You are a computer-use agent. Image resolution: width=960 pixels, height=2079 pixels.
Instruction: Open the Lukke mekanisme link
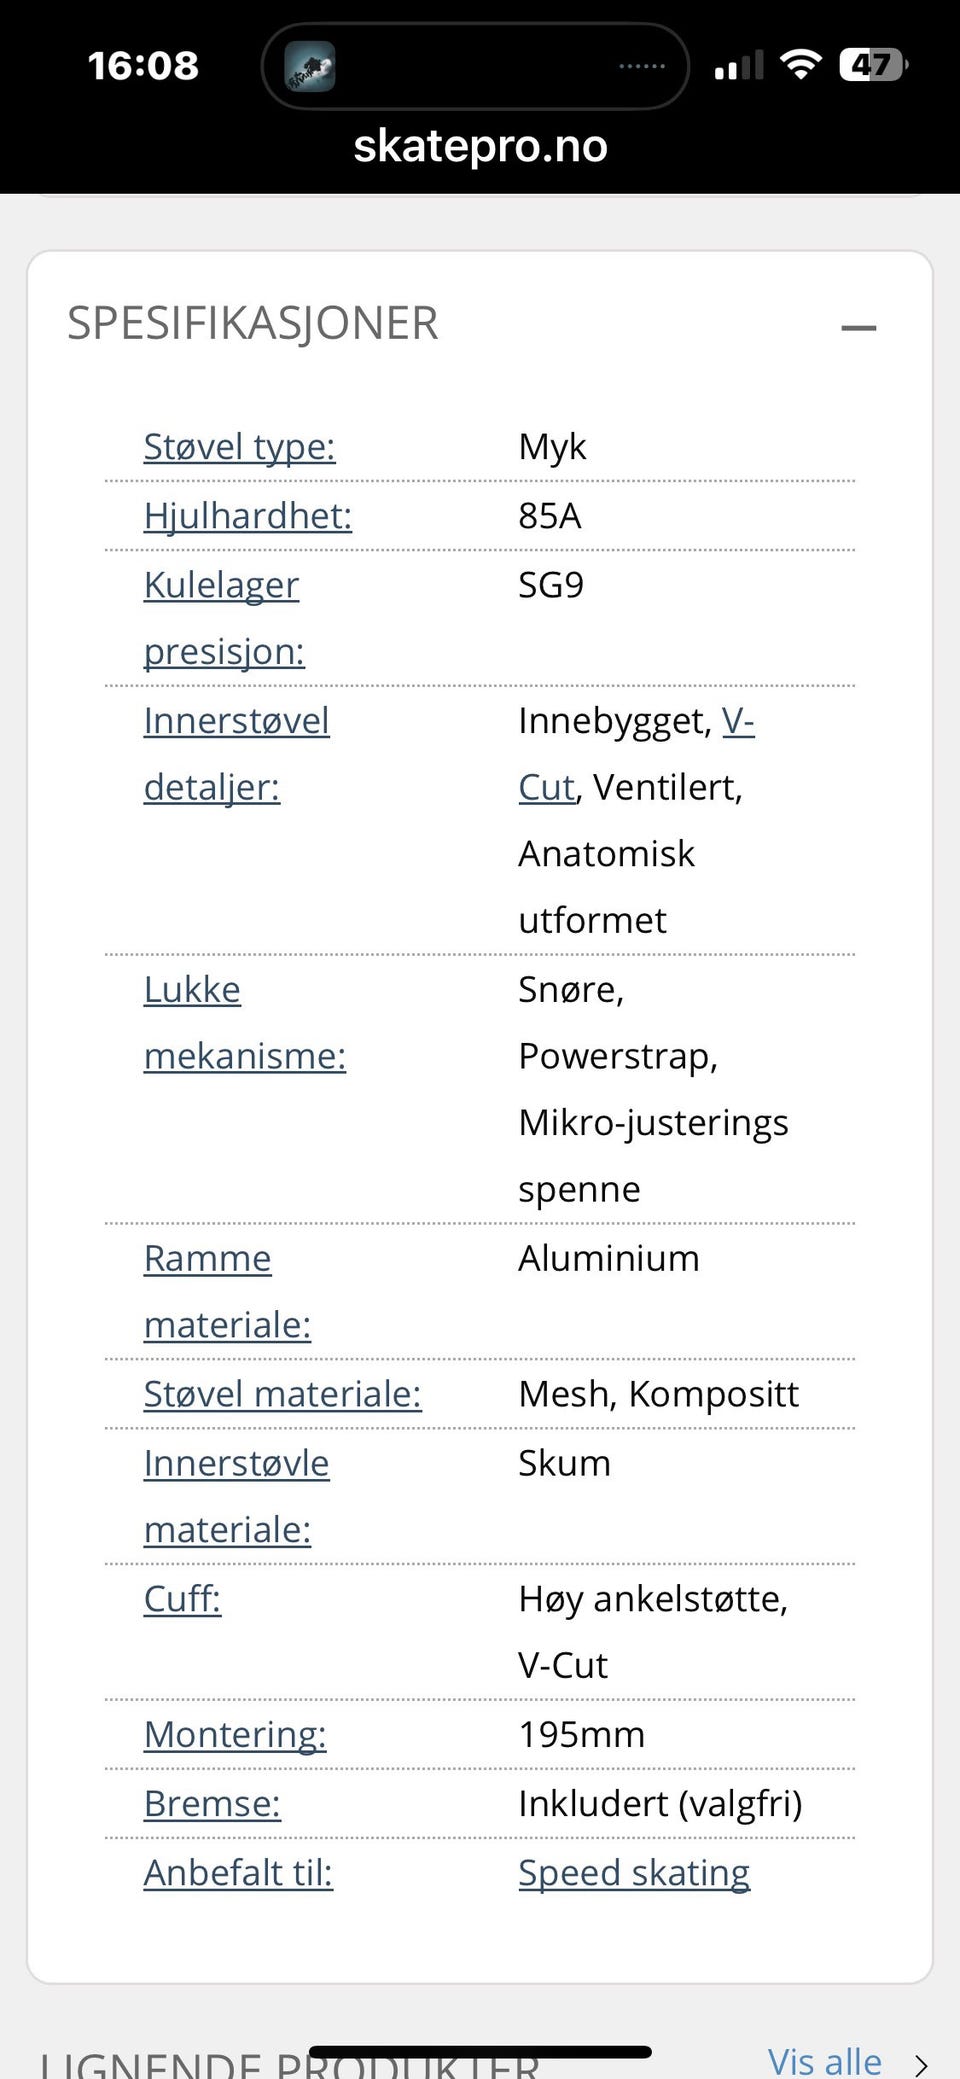point(192,990)
